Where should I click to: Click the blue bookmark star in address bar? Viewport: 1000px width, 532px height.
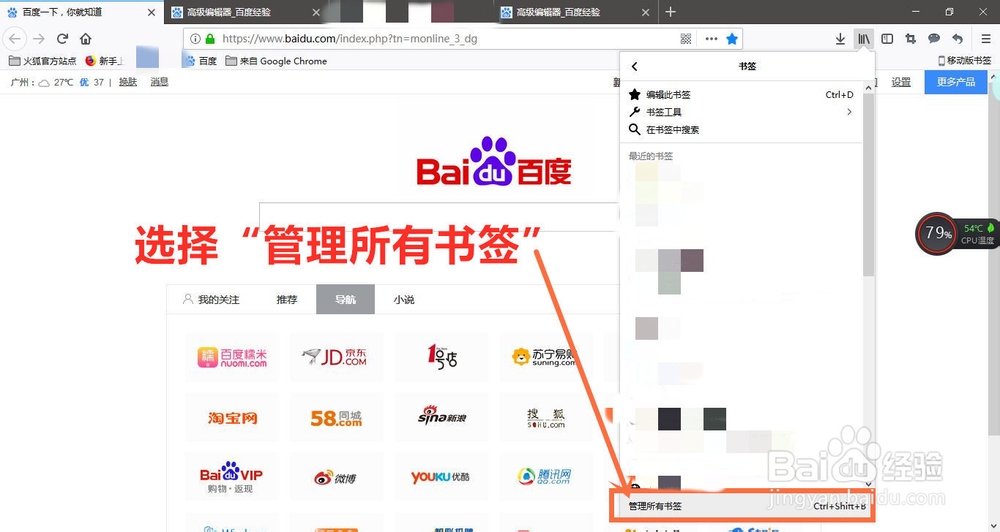tap(732, 39)
